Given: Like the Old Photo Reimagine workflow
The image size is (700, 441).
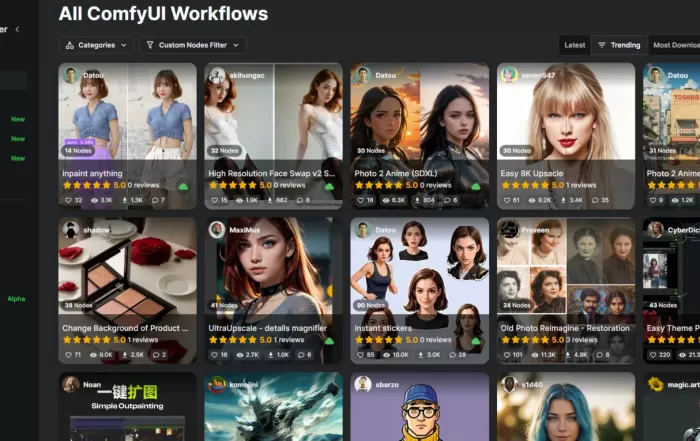Looking at the screenshot, I should pyautogui.click(x=507, y=355).
